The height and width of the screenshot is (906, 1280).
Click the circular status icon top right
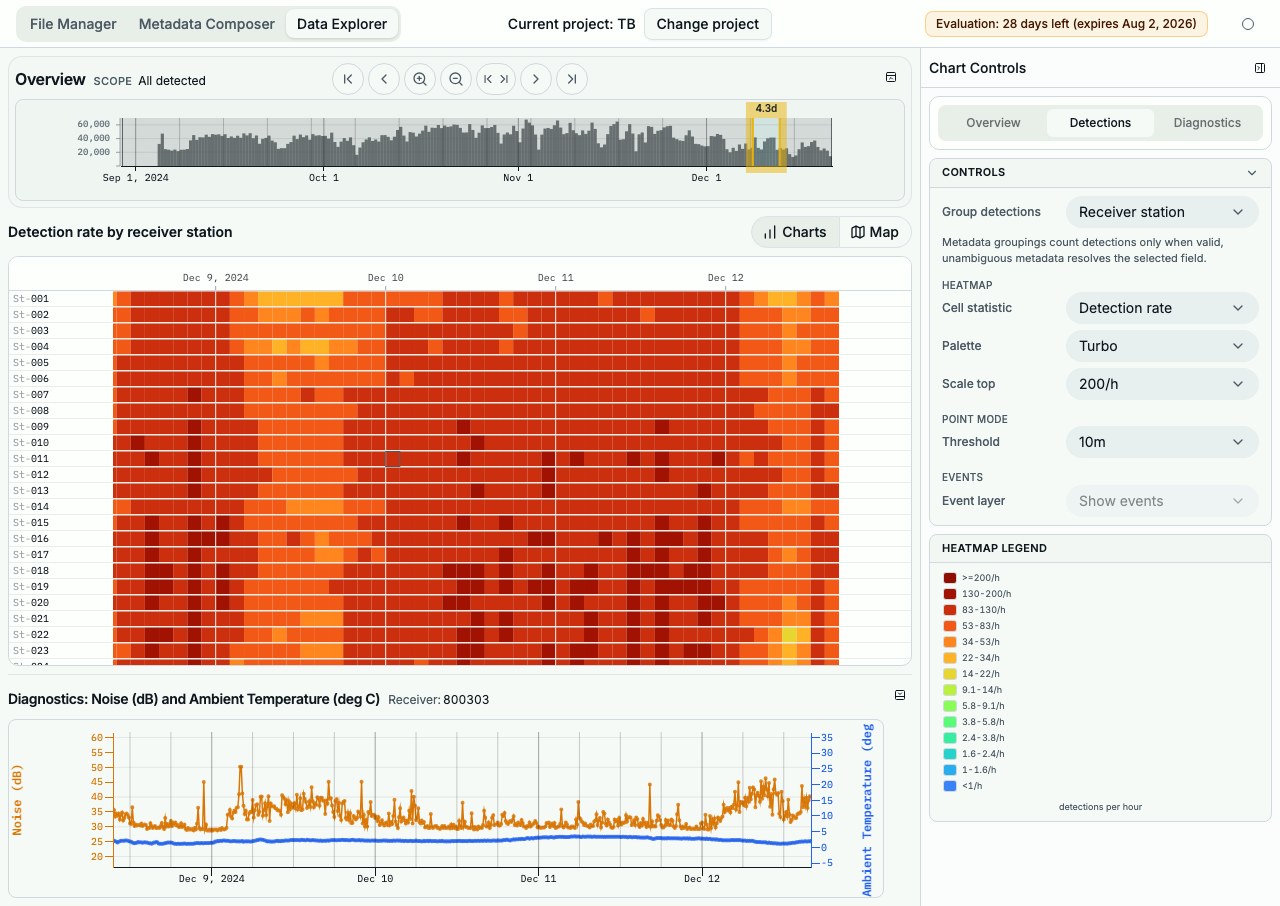(x=1247, y=24)
